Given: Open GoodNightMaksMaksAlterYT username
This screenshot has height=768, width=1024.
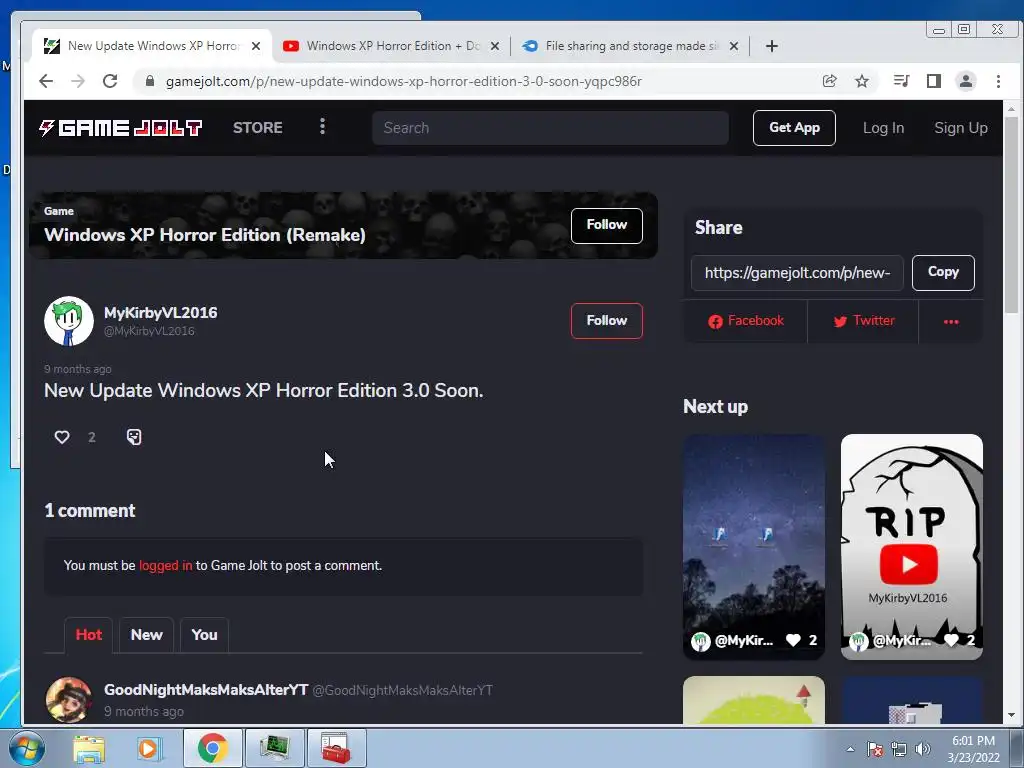Looking at the screenshot, I should [206, 690].
